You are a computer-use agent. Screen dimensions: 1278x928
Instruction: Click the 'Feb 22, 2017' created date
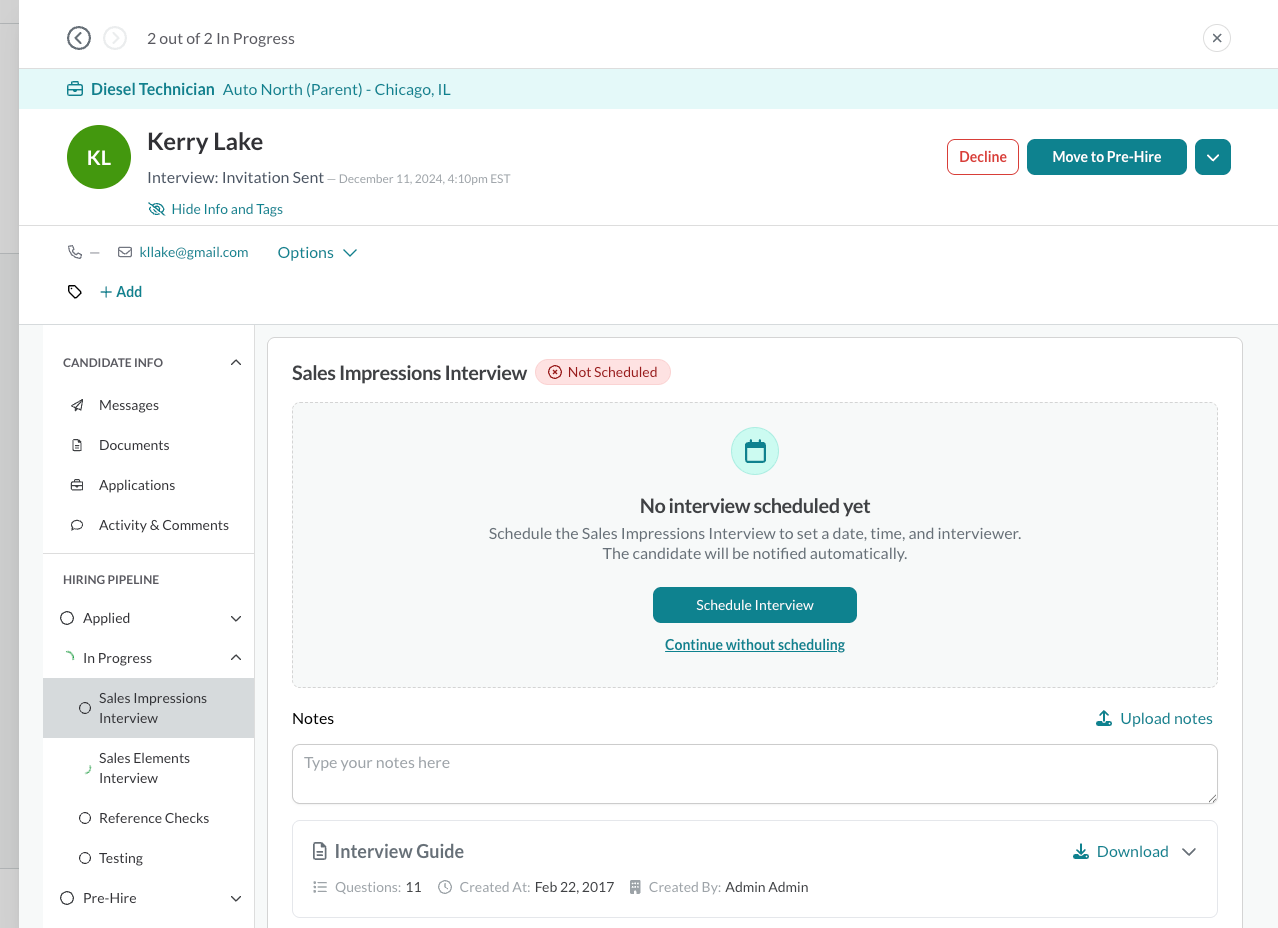click(574, 887)
